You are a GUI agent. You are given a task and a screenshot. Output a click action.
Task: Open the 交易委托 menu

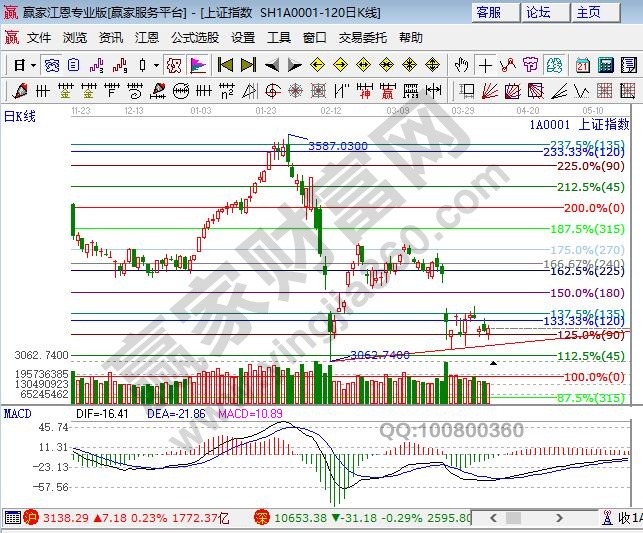coord(362,37)
